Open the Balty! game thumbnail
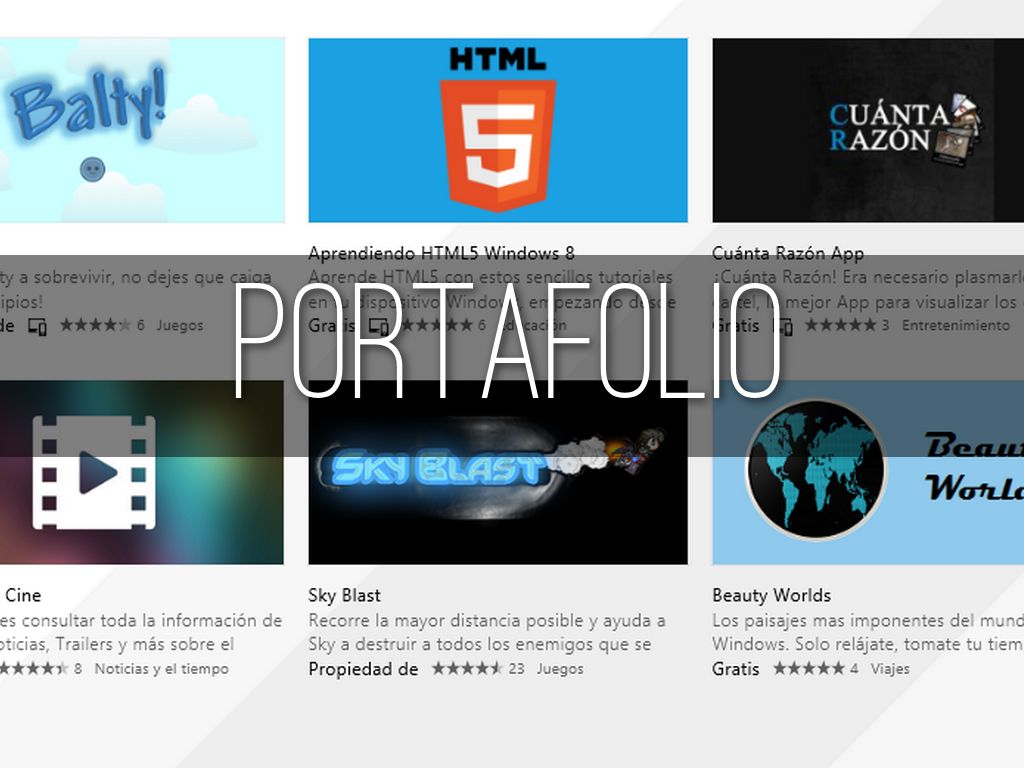Image resolution: width=1024 pixels, height=768 pixels. click(x=140, y=130)
